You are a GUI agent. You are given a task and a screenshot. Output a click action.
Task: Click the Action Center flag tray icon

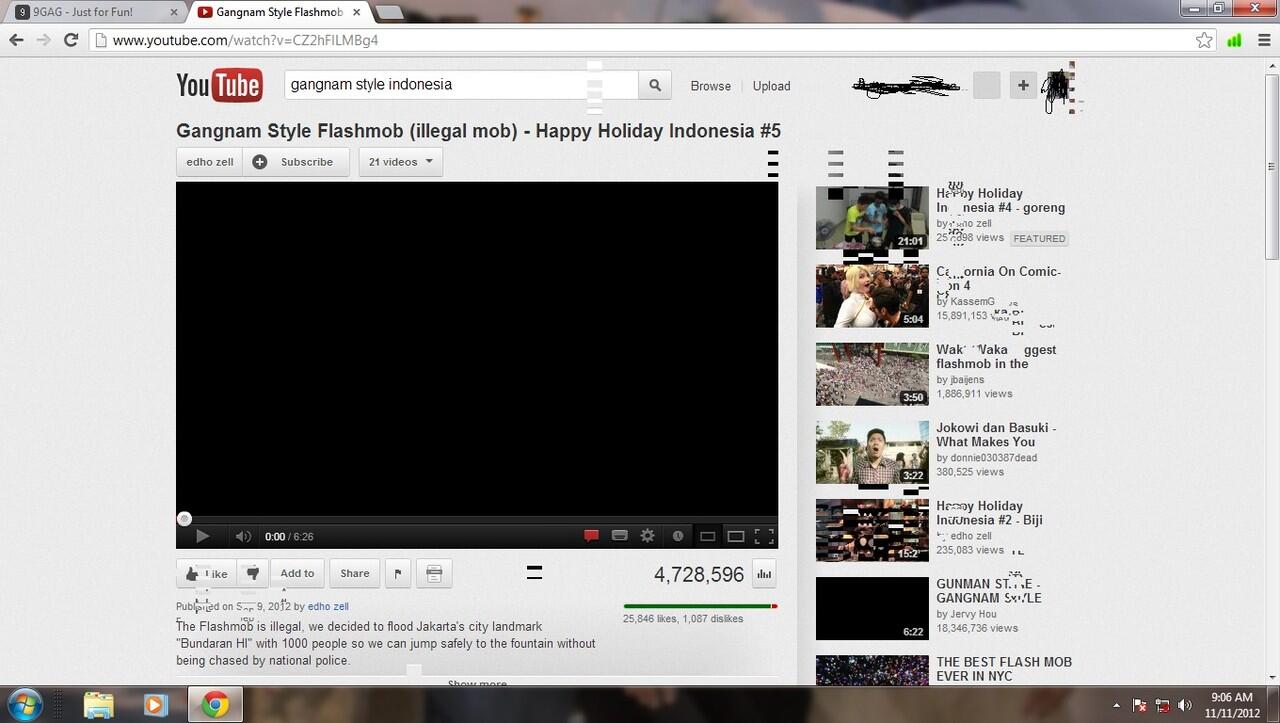click(x=1139, y=706)
